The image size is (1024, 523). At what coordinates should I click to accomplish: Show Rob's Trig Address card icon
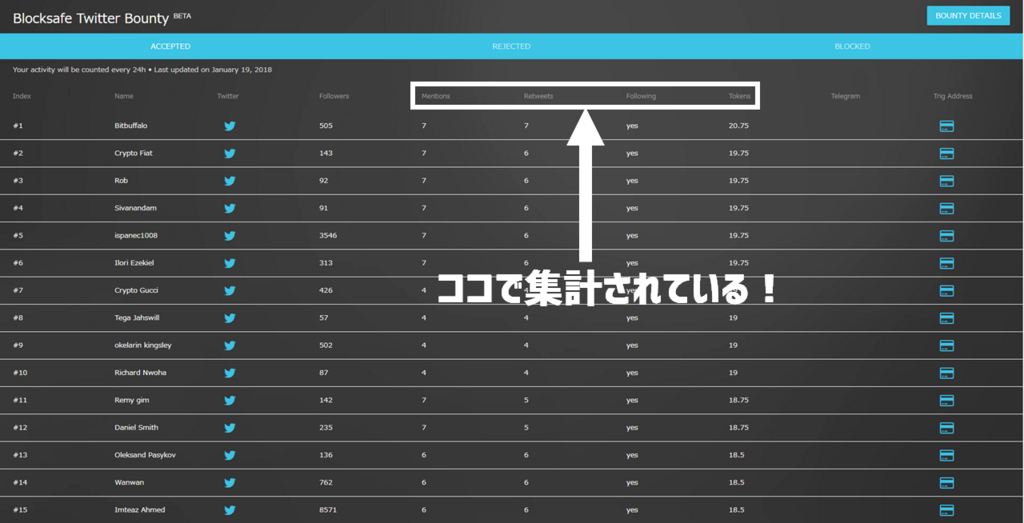[946, 181]
